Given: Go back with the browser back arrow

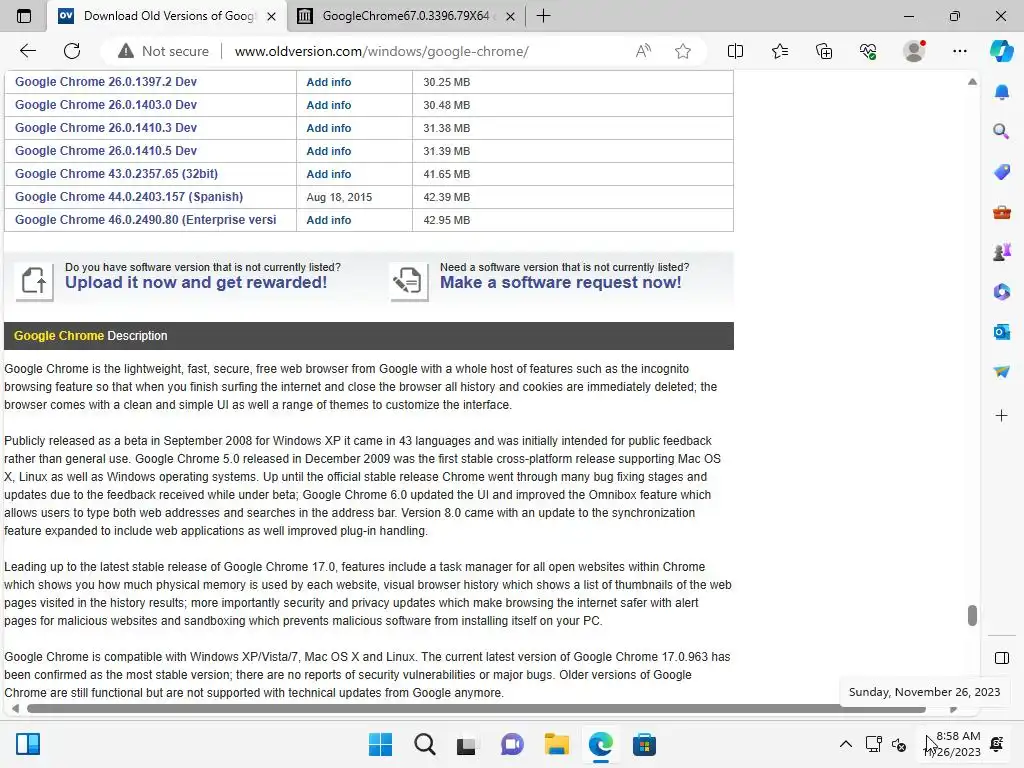Looking at the screenshot, I should click(x=28, y=51).
